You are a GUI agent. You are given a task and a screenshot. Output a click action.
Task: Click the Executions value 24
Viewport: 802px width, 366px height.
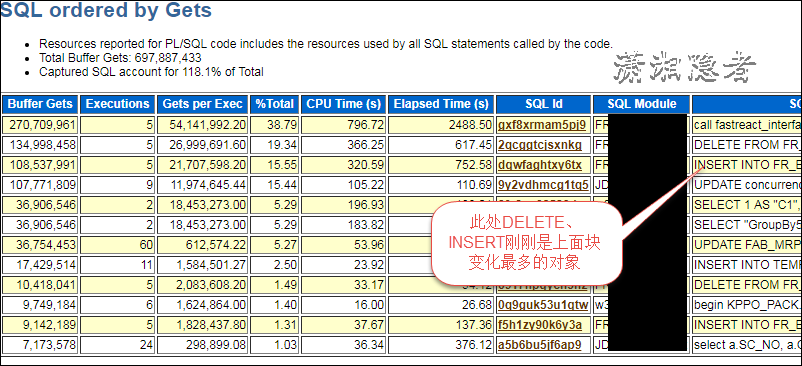pyautogui.click(x=146, y=345)
